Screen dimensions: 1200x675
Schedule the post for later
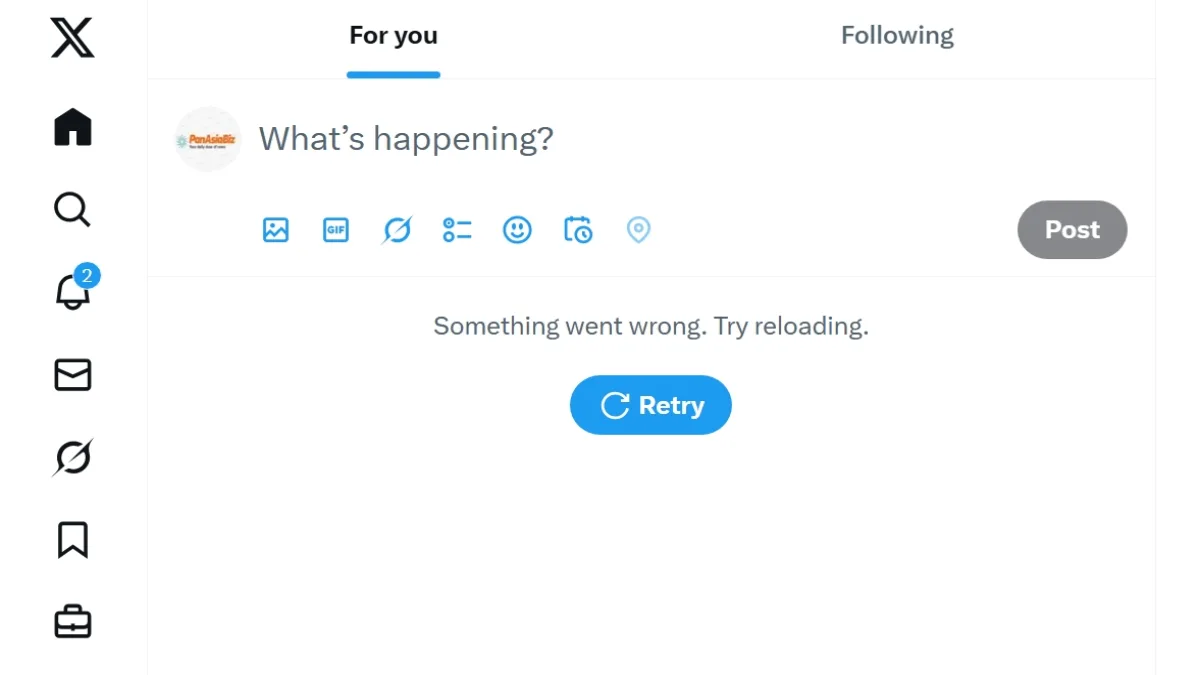pos(578,230)
